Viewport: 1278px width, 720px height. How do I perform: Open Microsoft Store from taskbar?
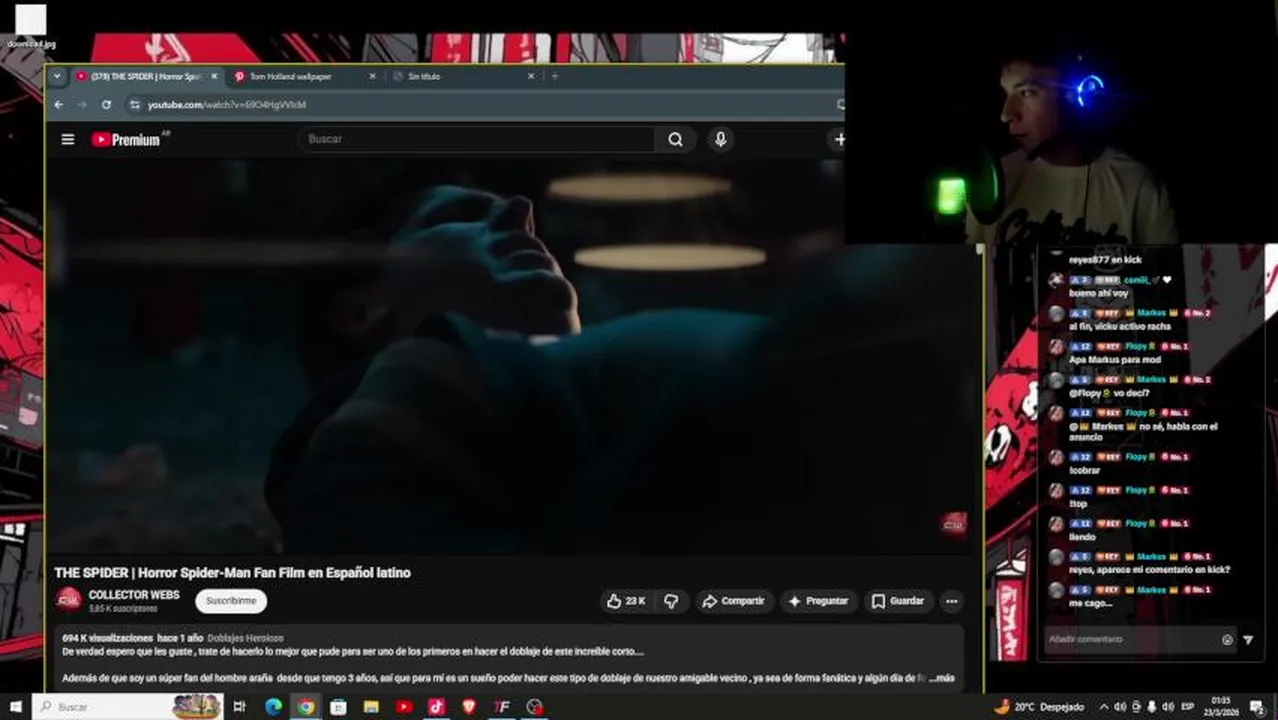[x=338, y=706]
